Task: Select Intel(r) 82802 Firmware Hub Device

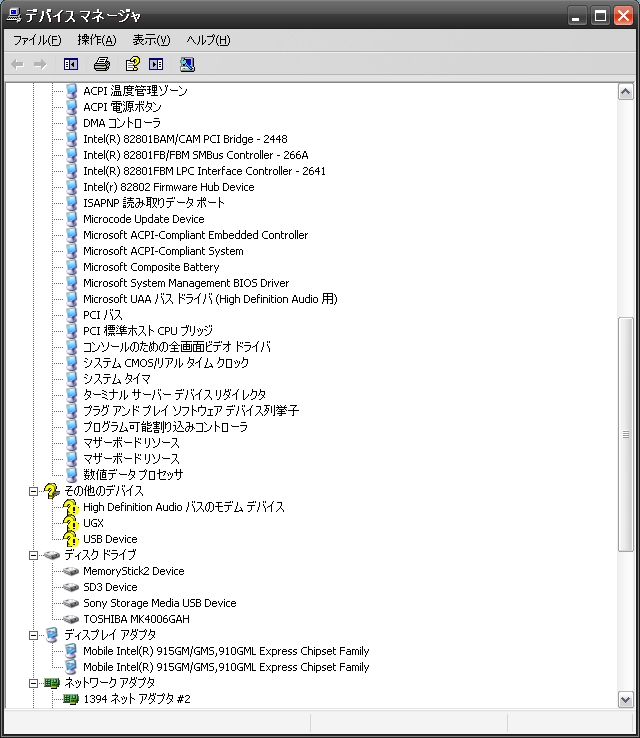Action: [x=168, y=187]
